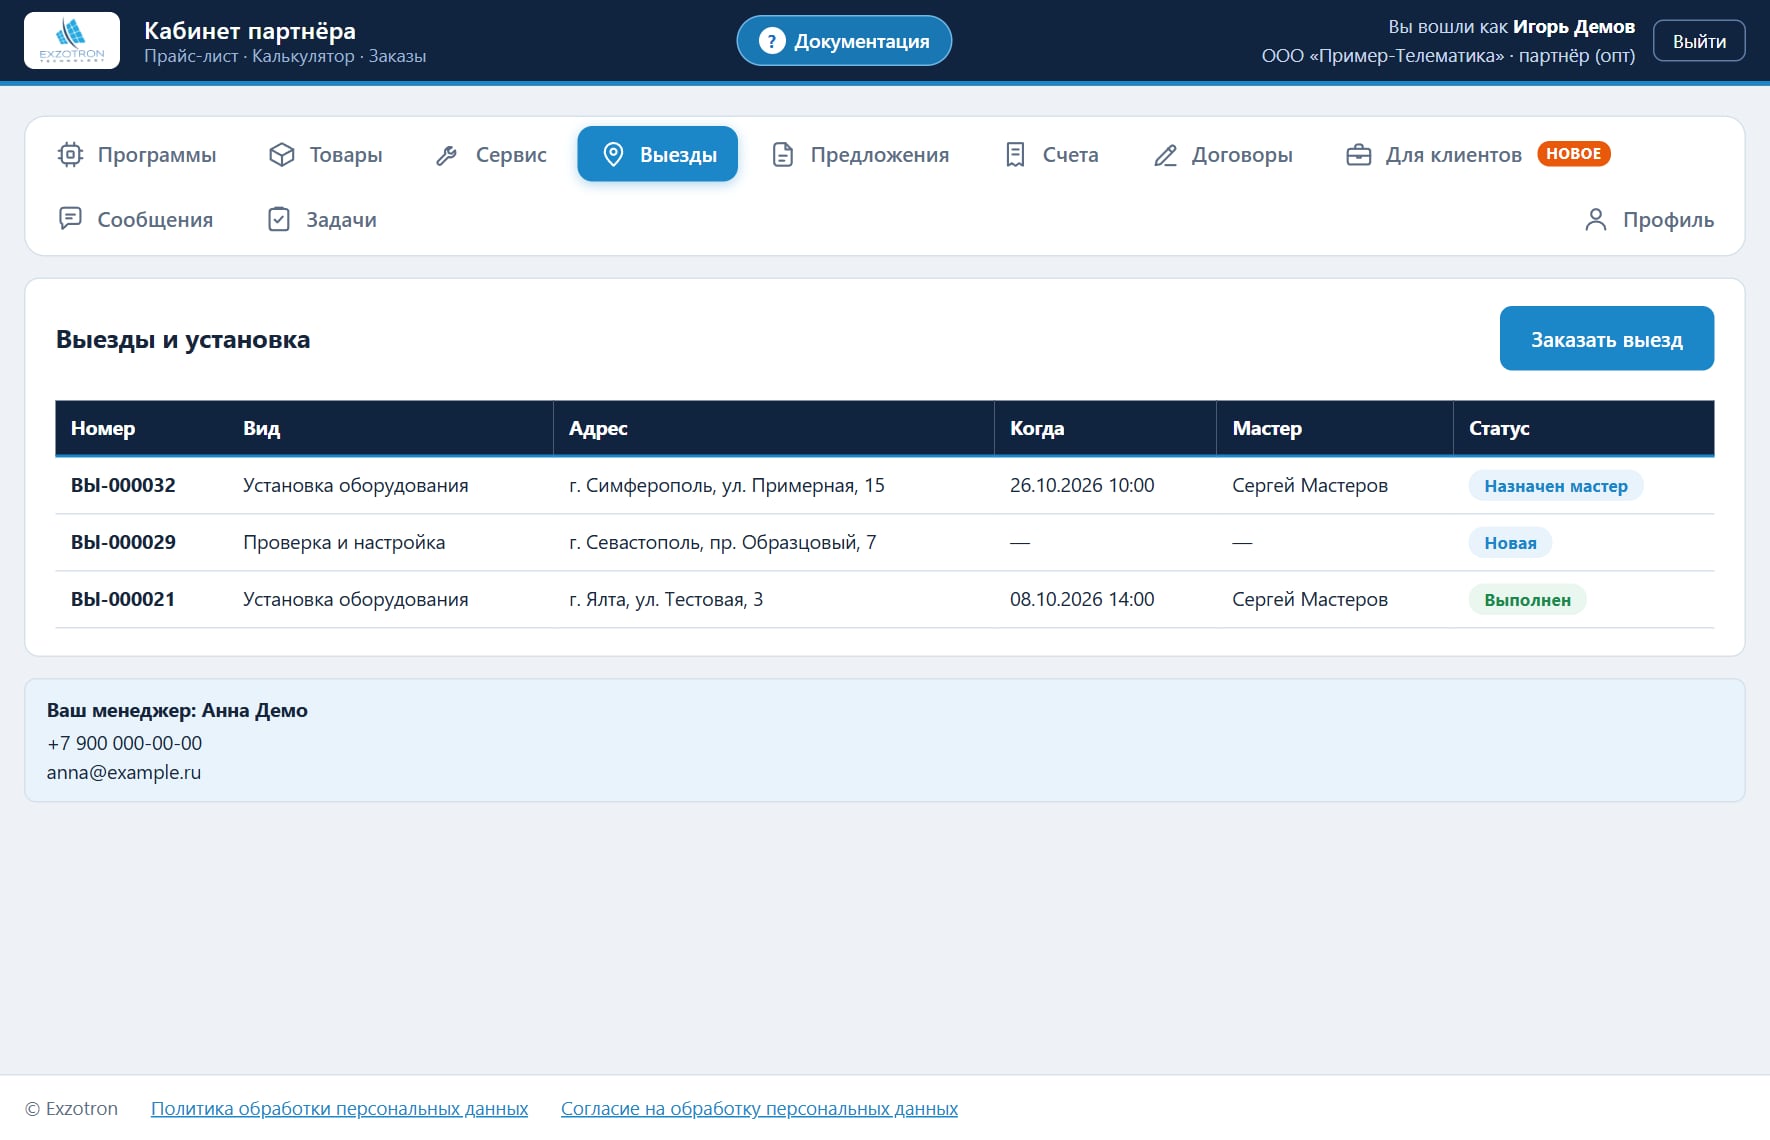The width and height of the screenshot is (1770, 1140).
Task: Open the Профиль page
Action: [1649, 219]
